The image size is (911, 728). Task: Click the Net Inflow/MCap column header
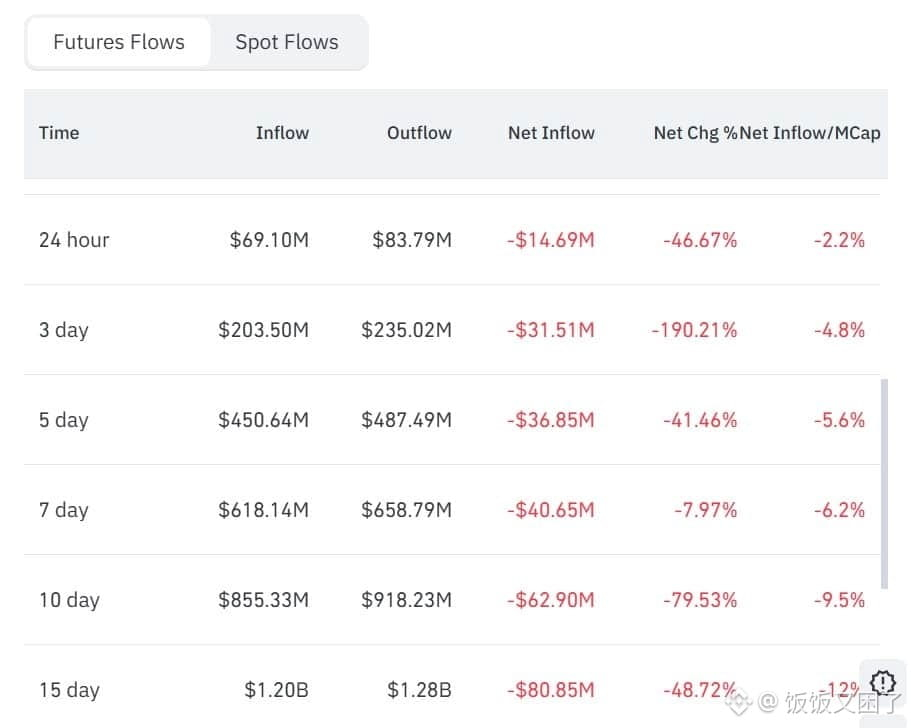pos(811,133)
